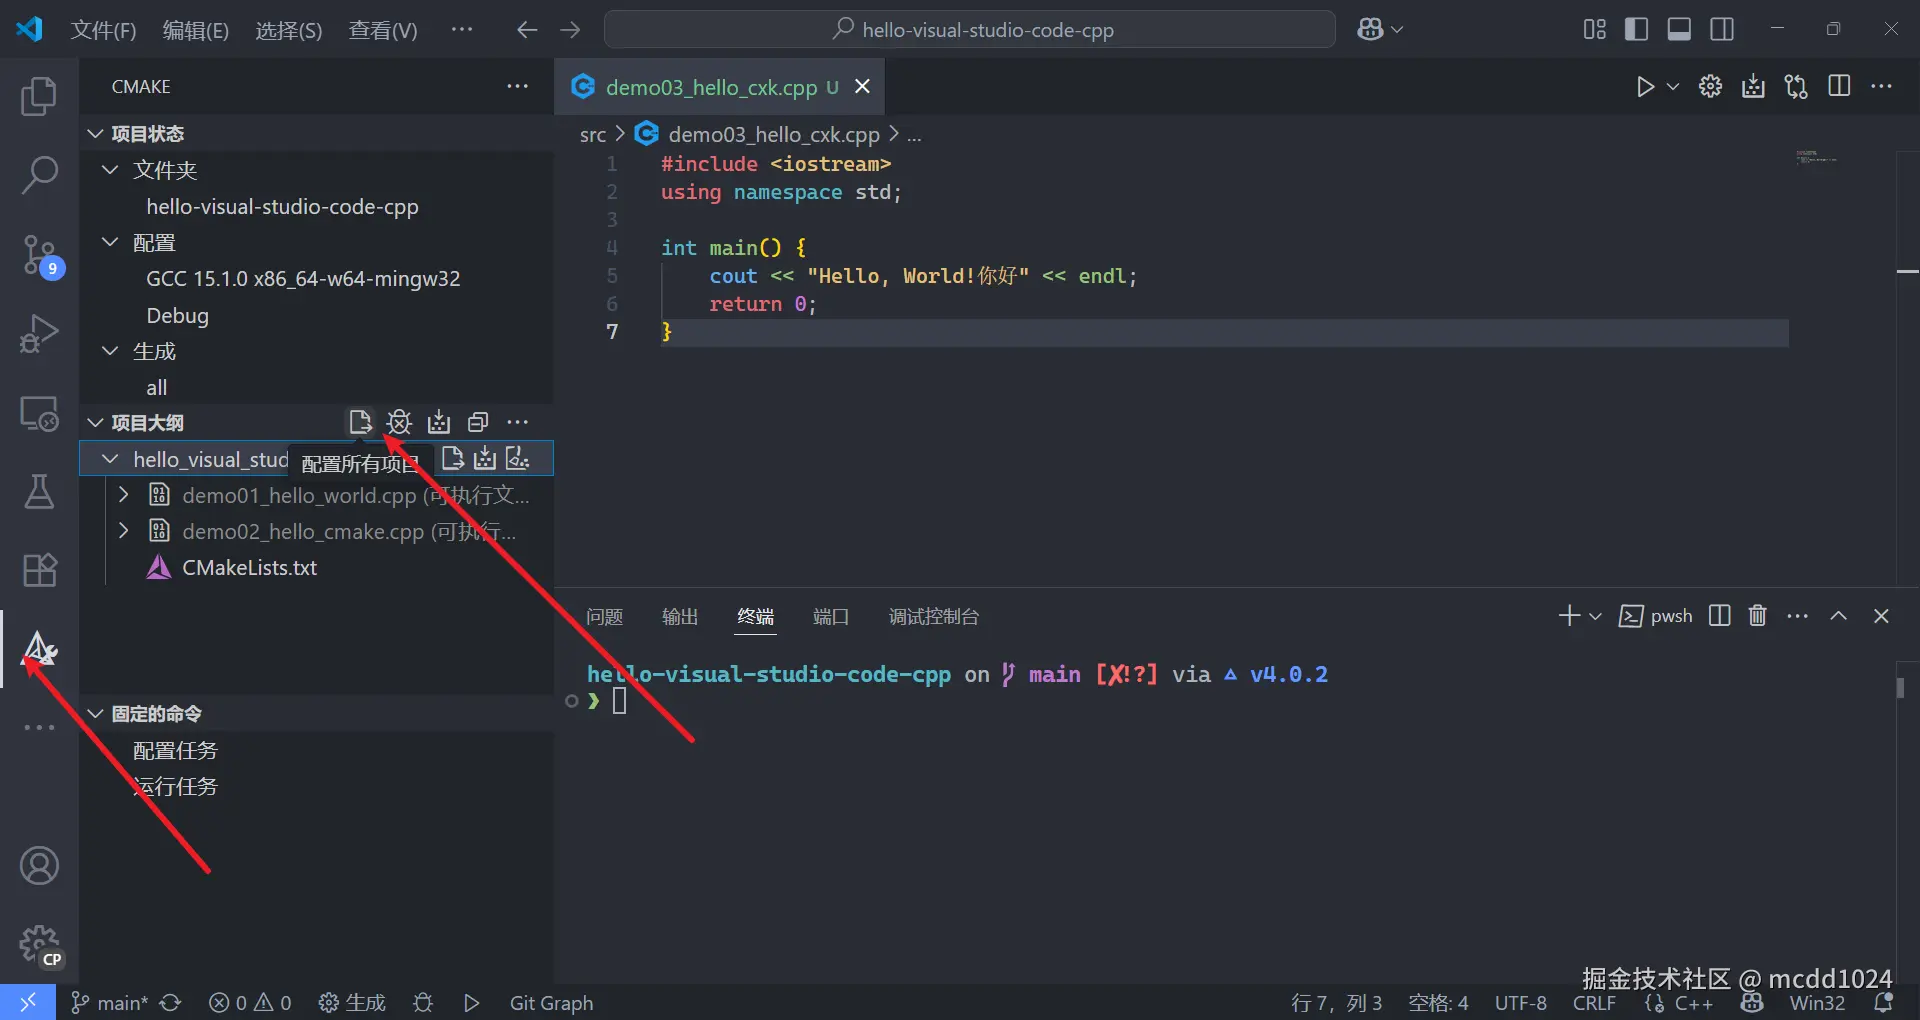Collapse the 文件夹 tree node
The image size is (1920, 1020).
click(x=111, y=170)
